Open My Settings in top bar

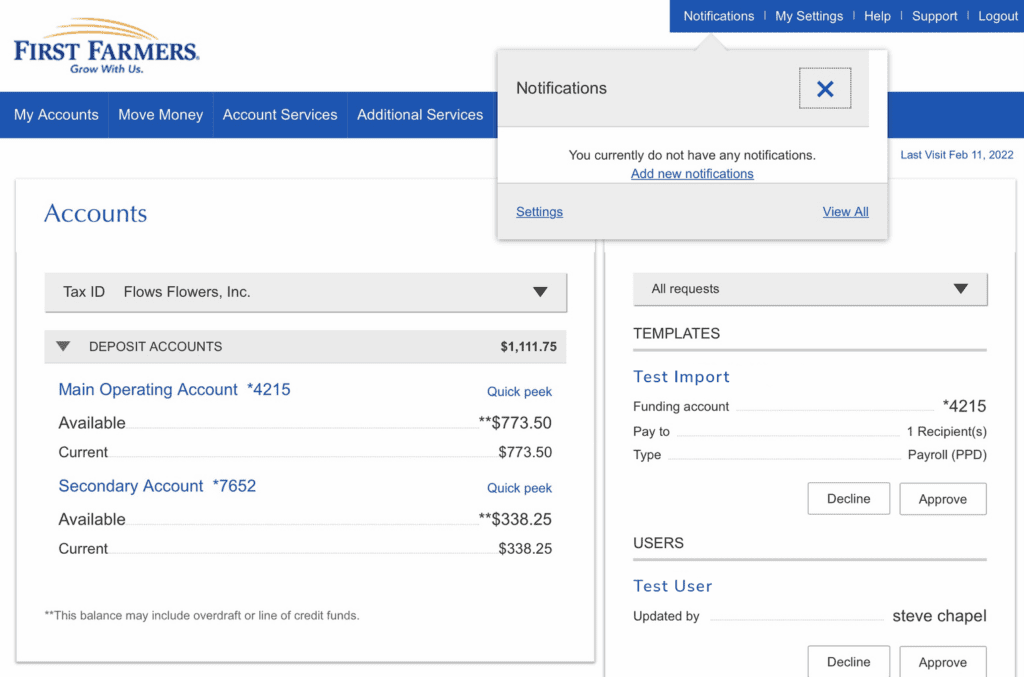click(808, 16)
